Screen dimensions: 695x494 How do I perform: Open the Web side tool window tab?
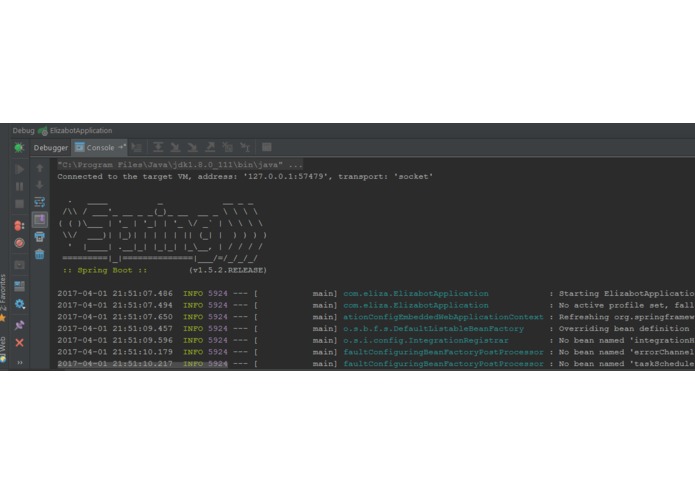click(3, 349)
